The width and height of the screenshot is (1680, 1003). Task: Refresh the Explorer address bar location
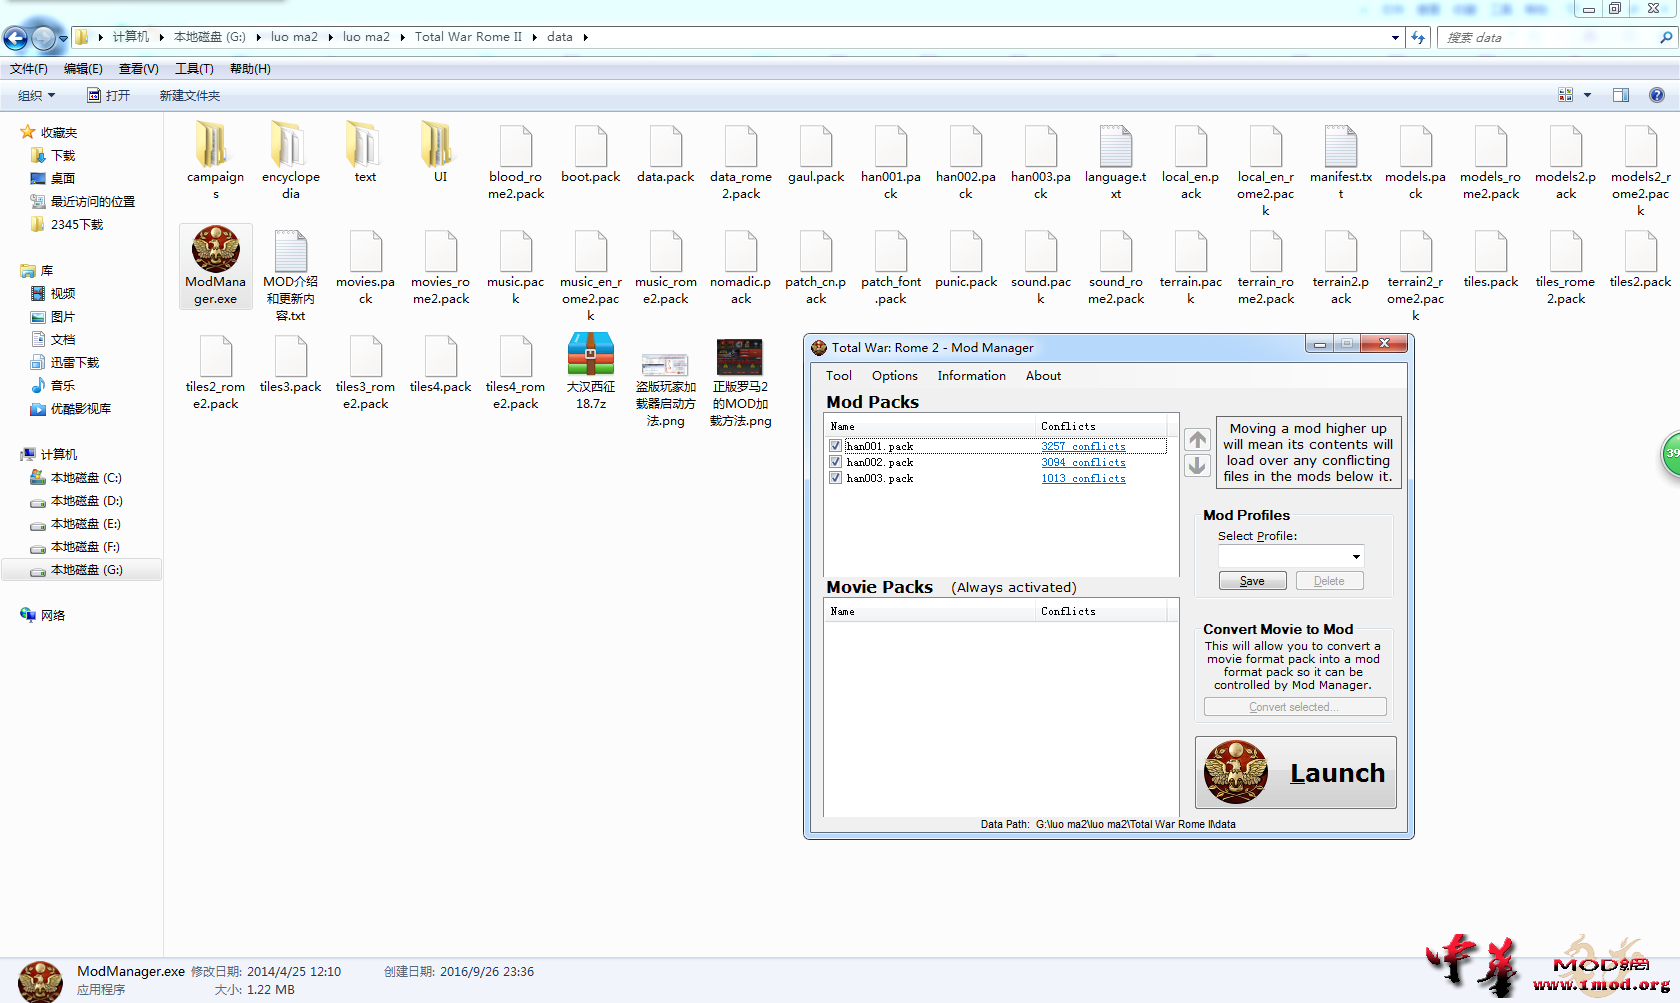click(1418, 38)
